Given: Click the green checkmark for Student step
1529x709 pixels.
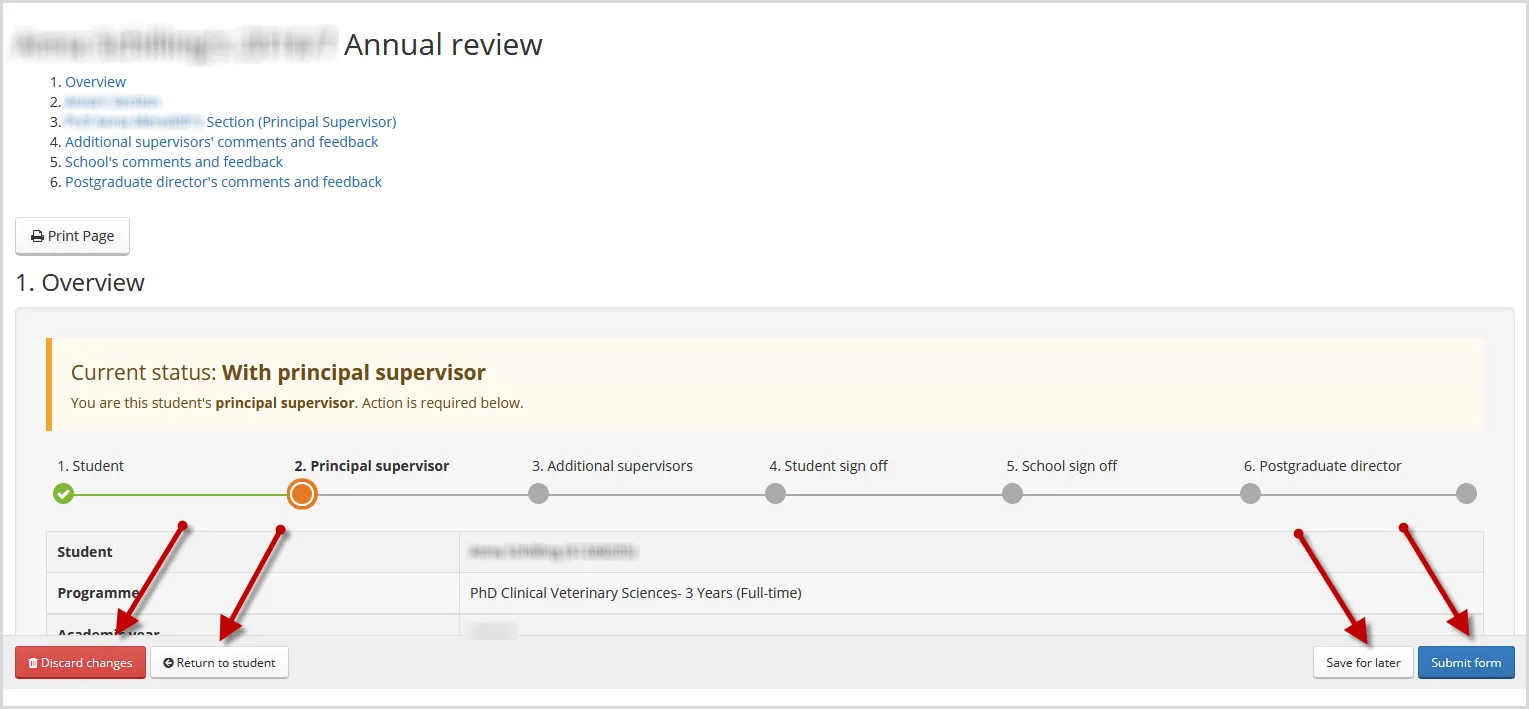Looking at the screenshot, I should point(64,493).
